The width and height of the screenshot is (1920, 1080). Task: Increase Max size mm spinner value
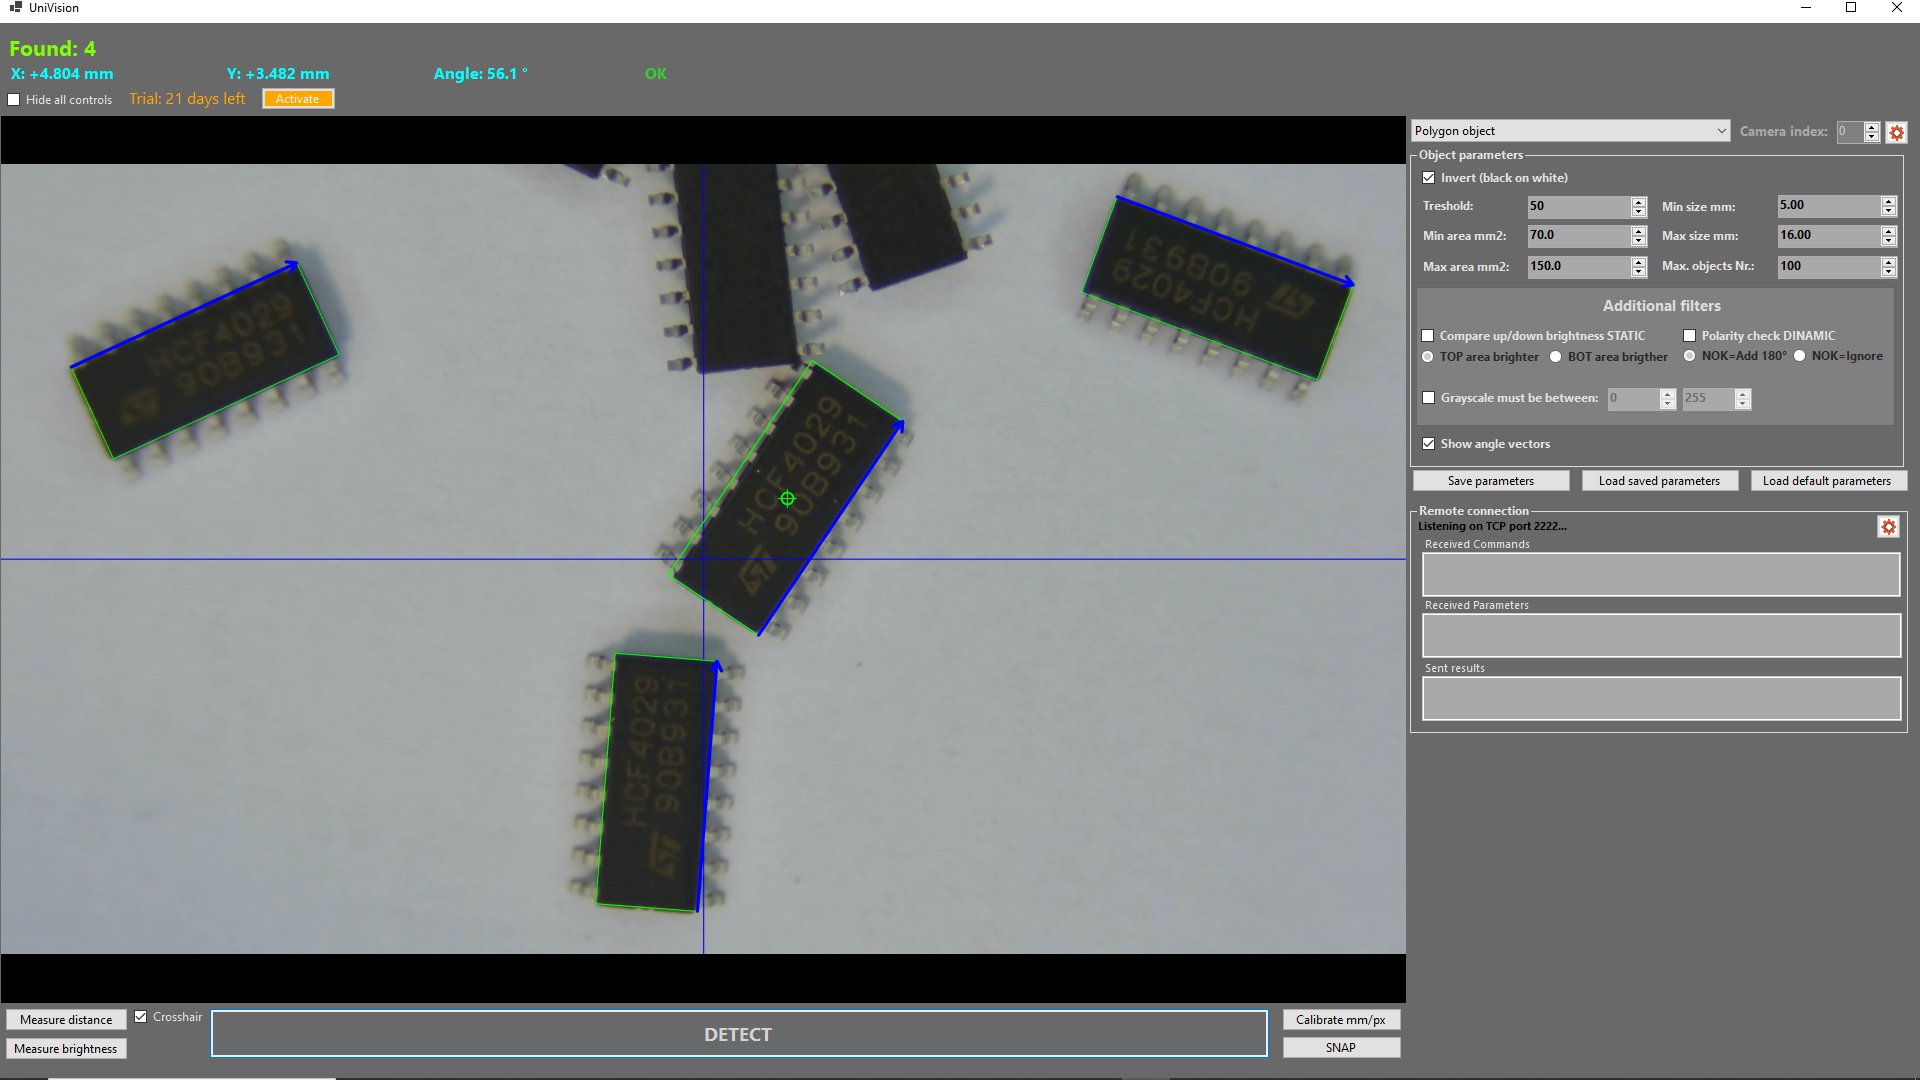point(1888,230)
